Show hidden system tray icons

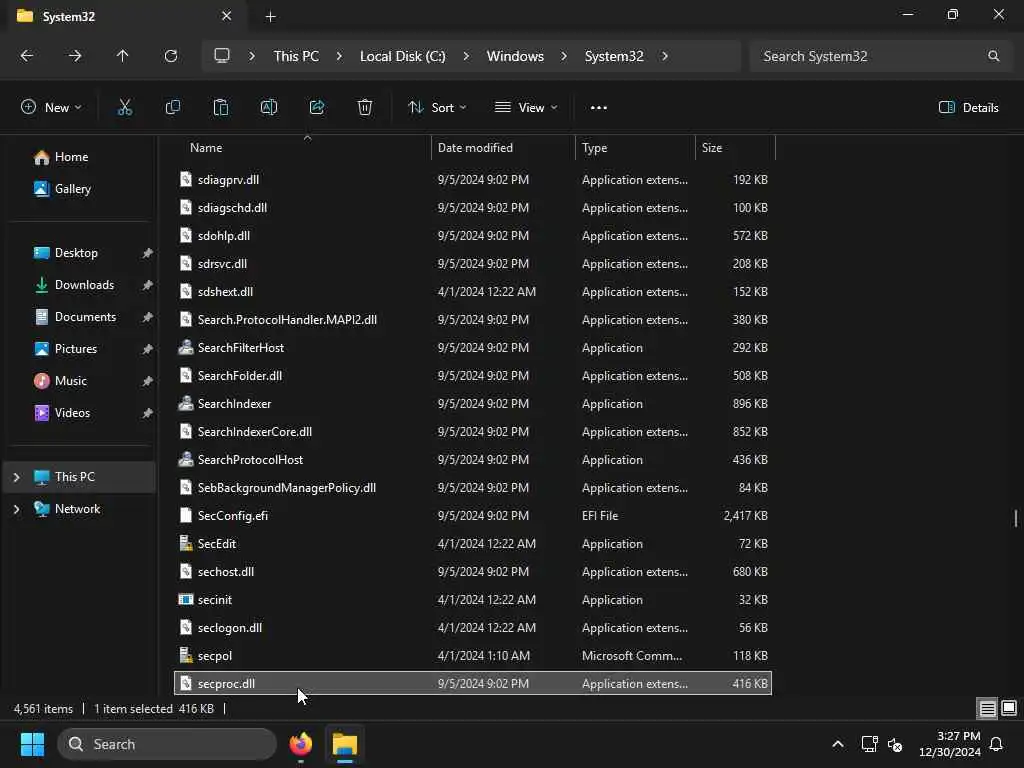[x=838, y=744]
